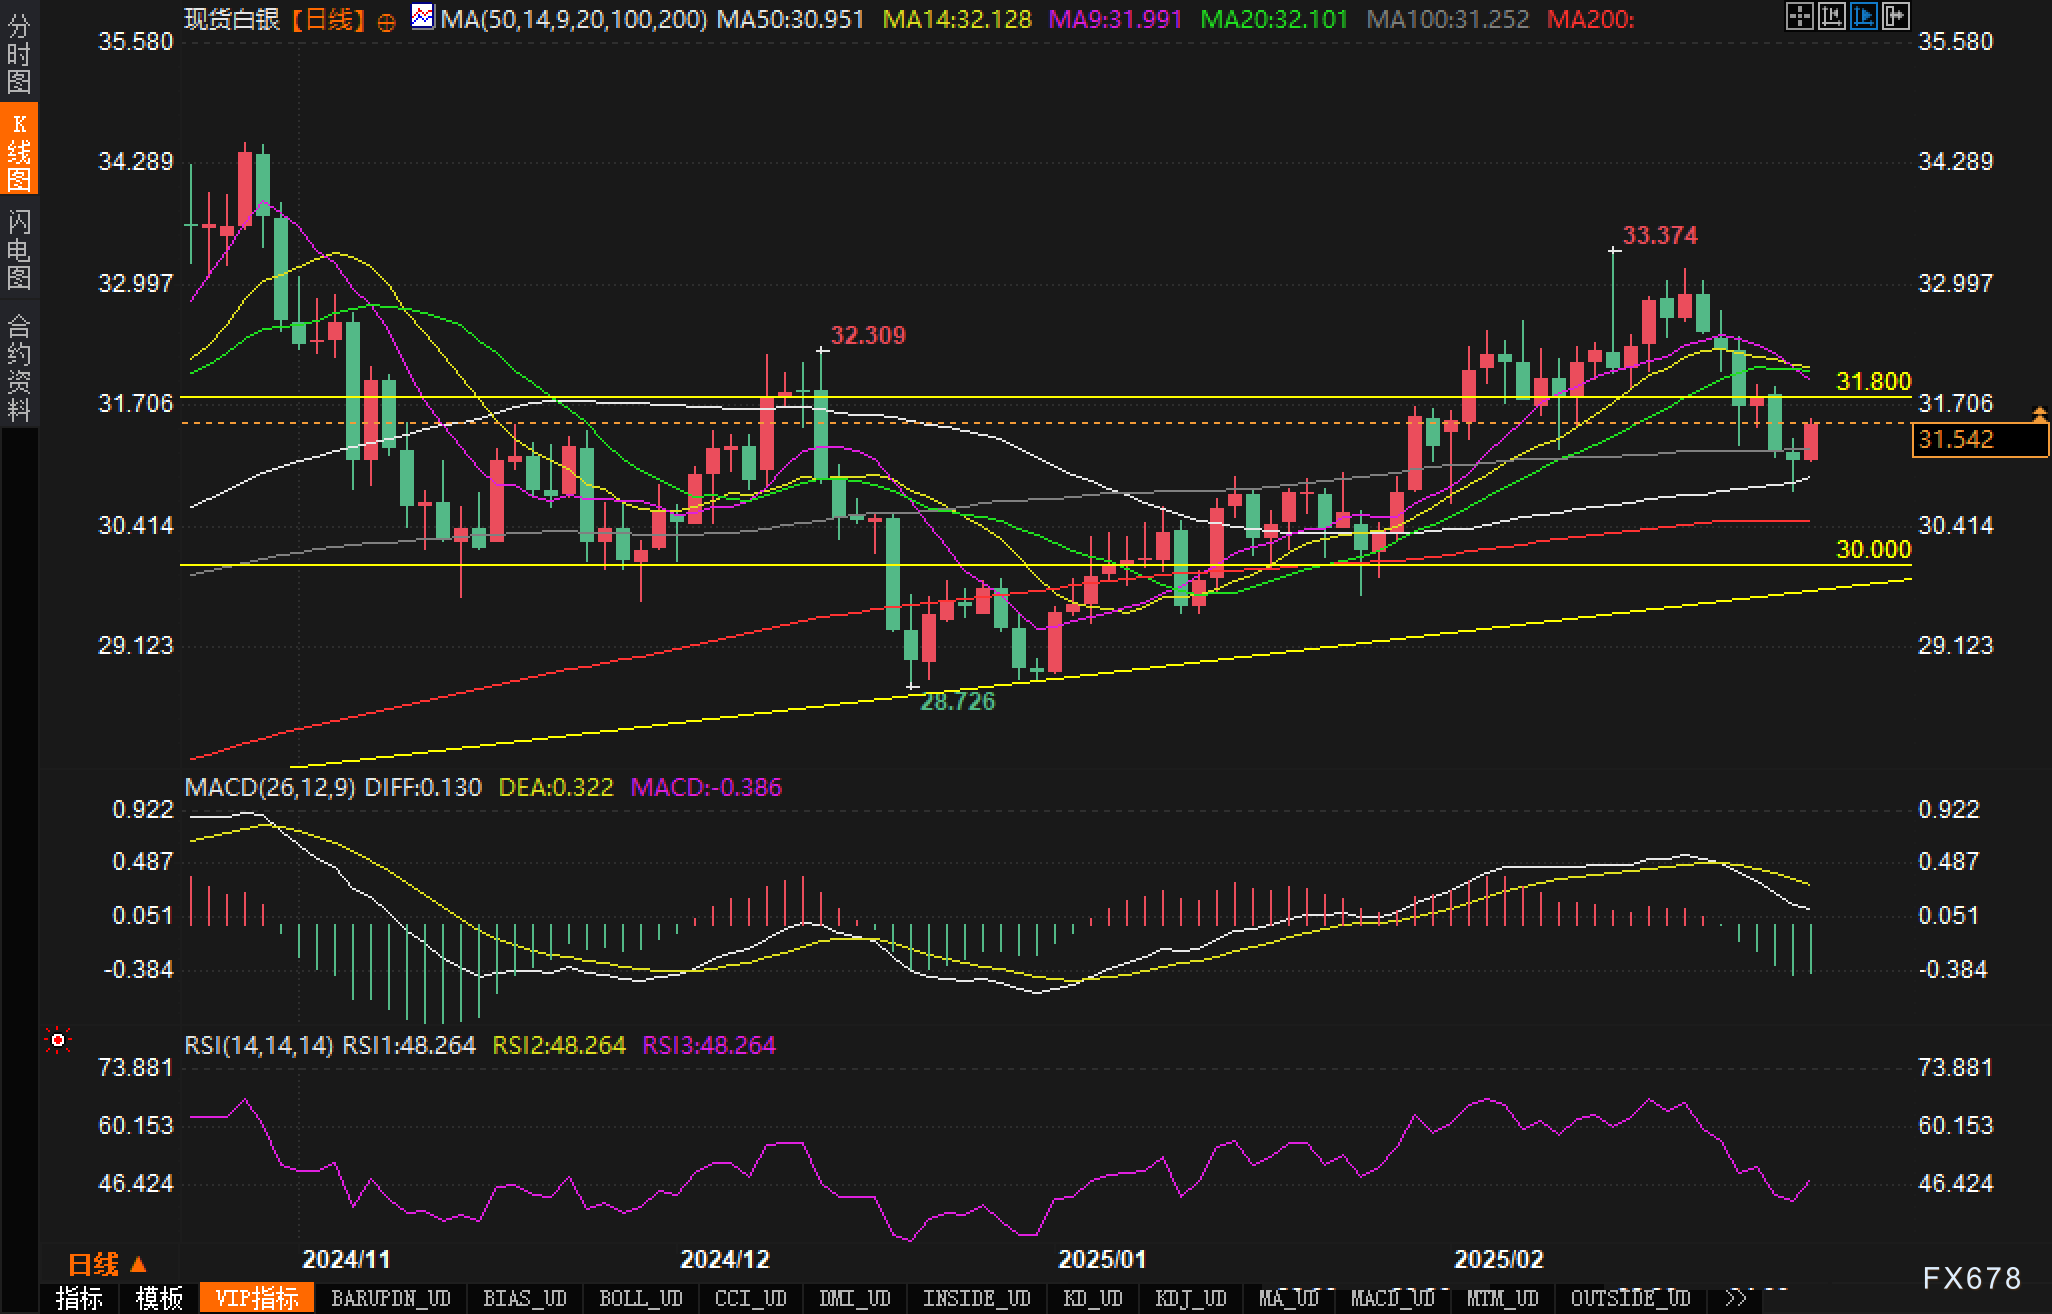Apply the BOLL_UD indicator

point(640,1298)
